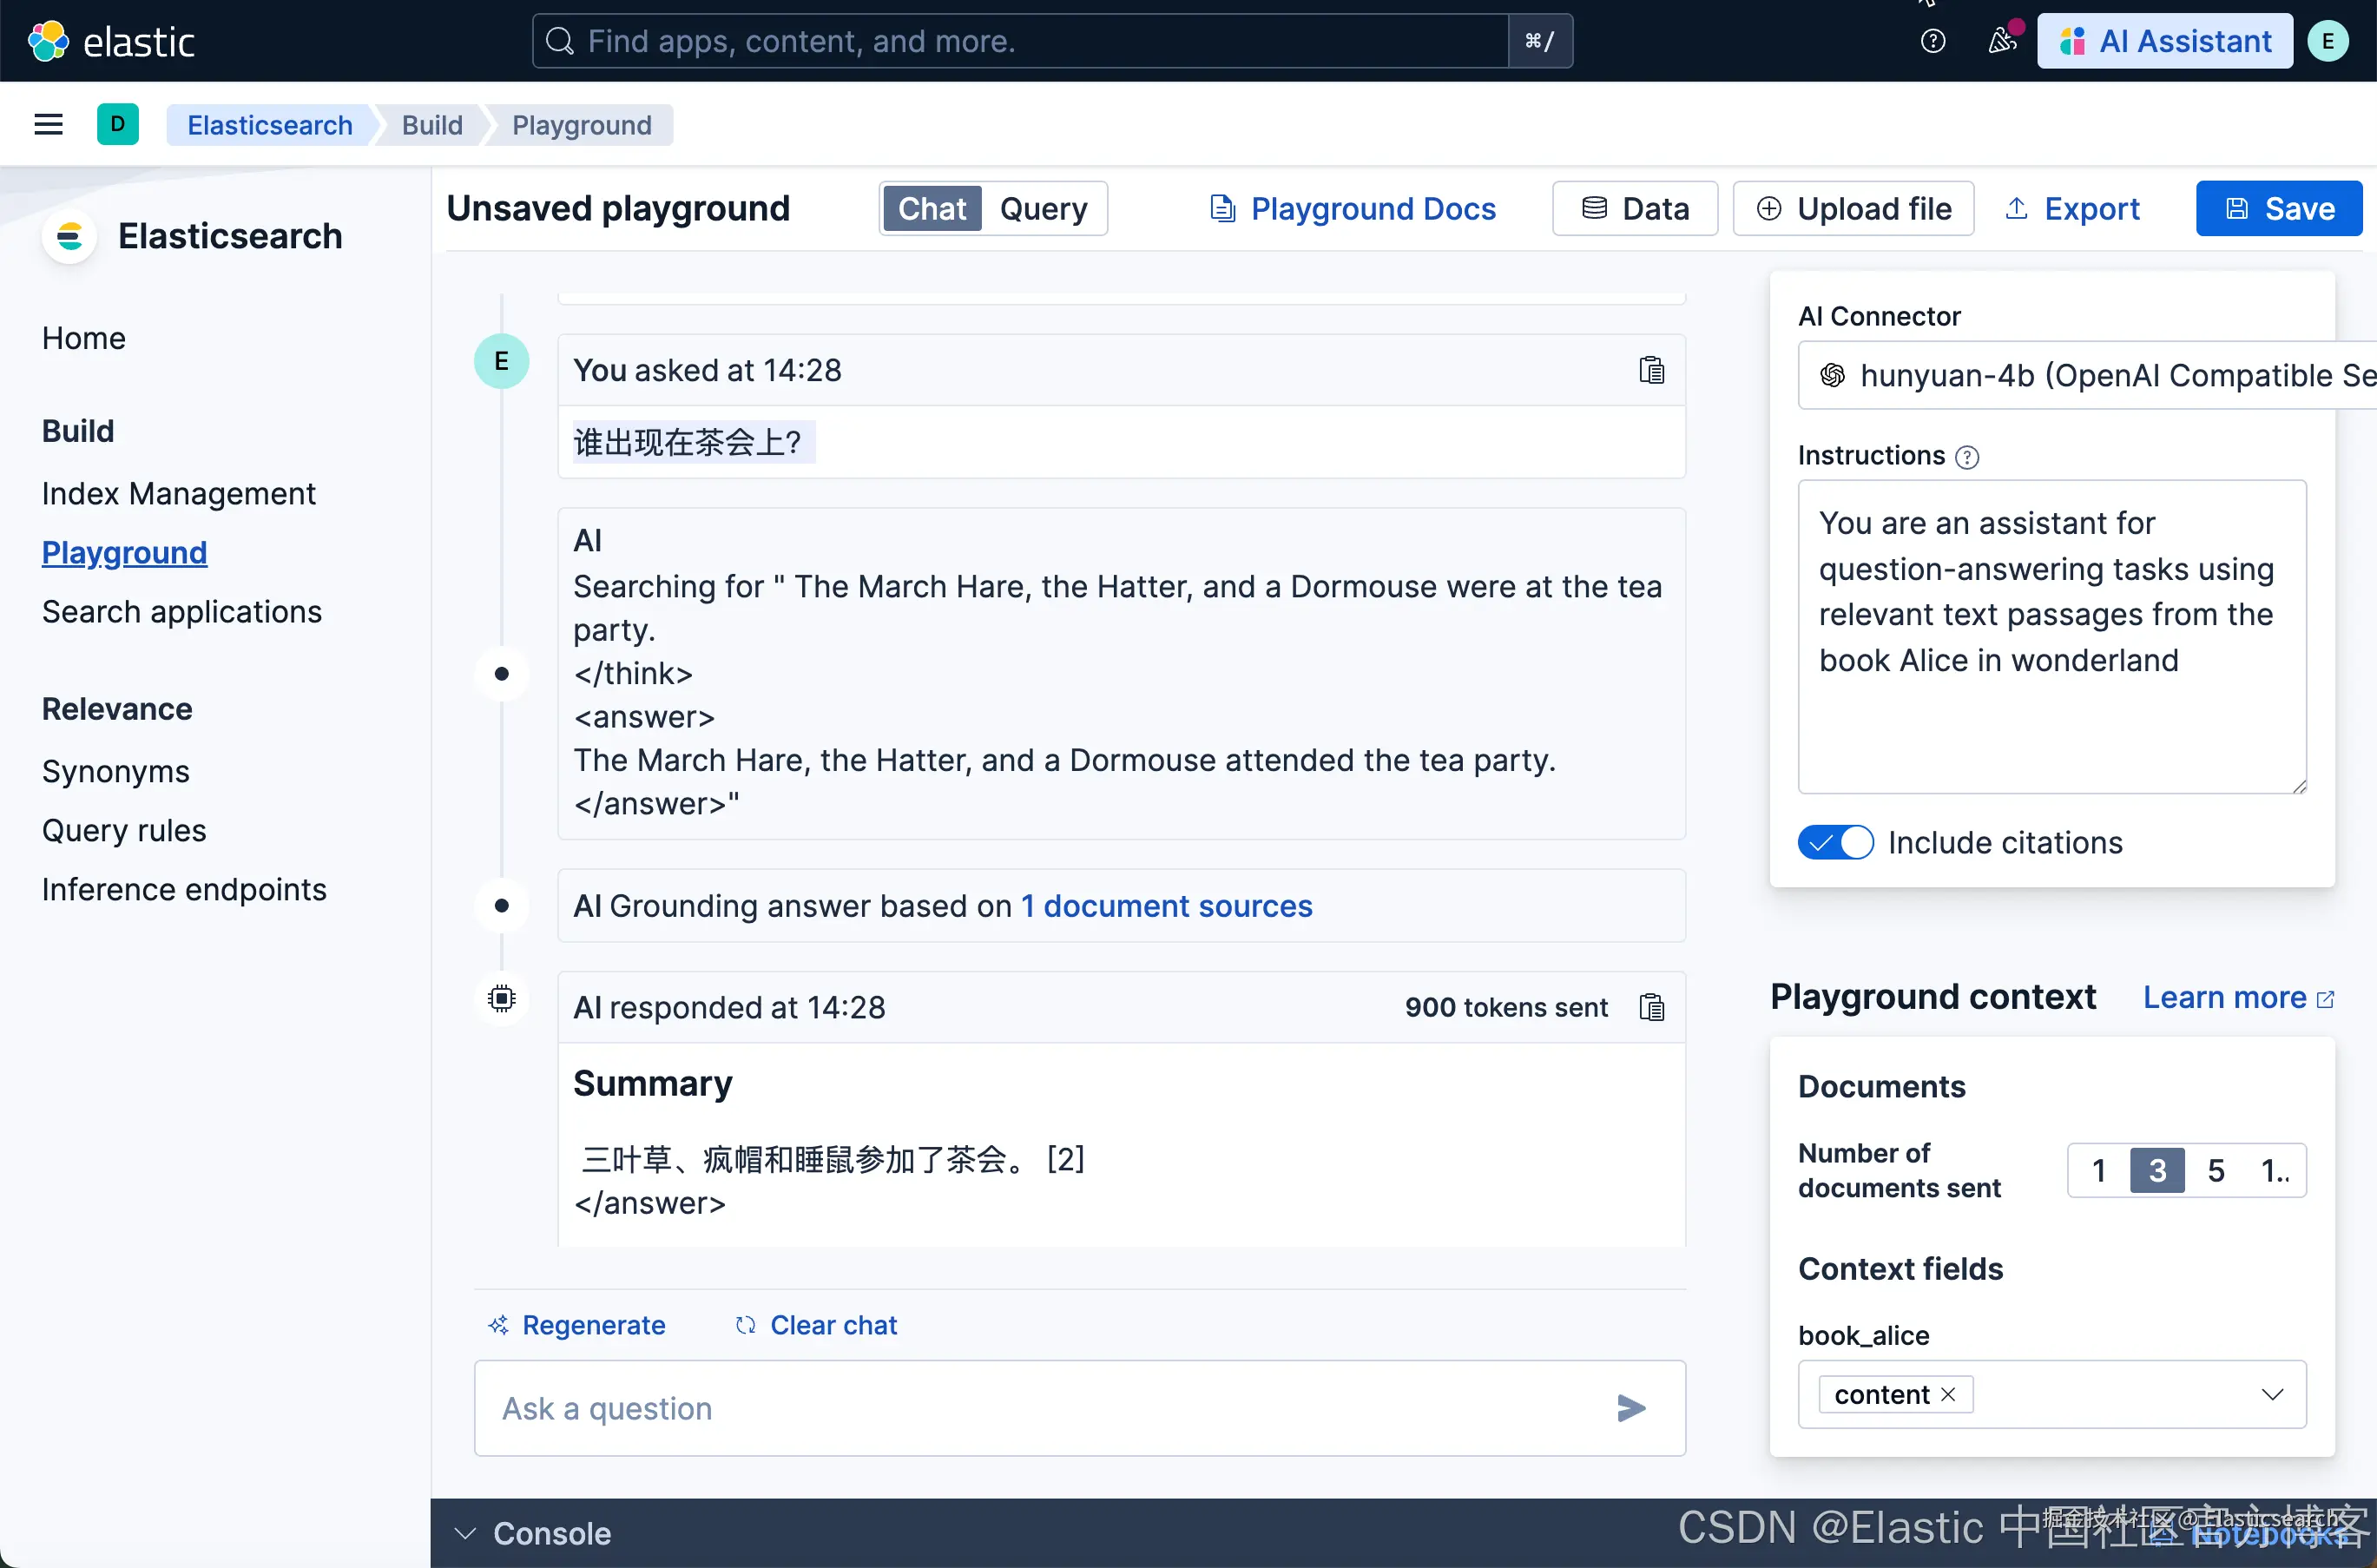This screenshot has width=2377, height=1568.
Task: Switch to the Query tab
Action: point(1042,208)
